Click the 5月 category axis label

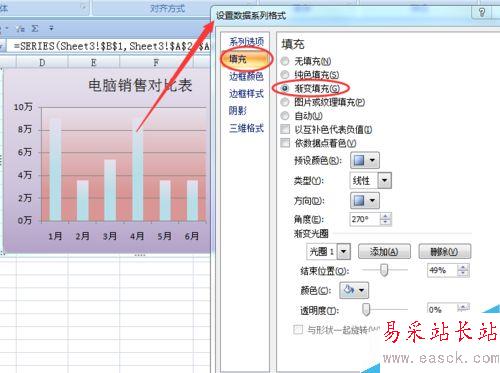point(164,236)
